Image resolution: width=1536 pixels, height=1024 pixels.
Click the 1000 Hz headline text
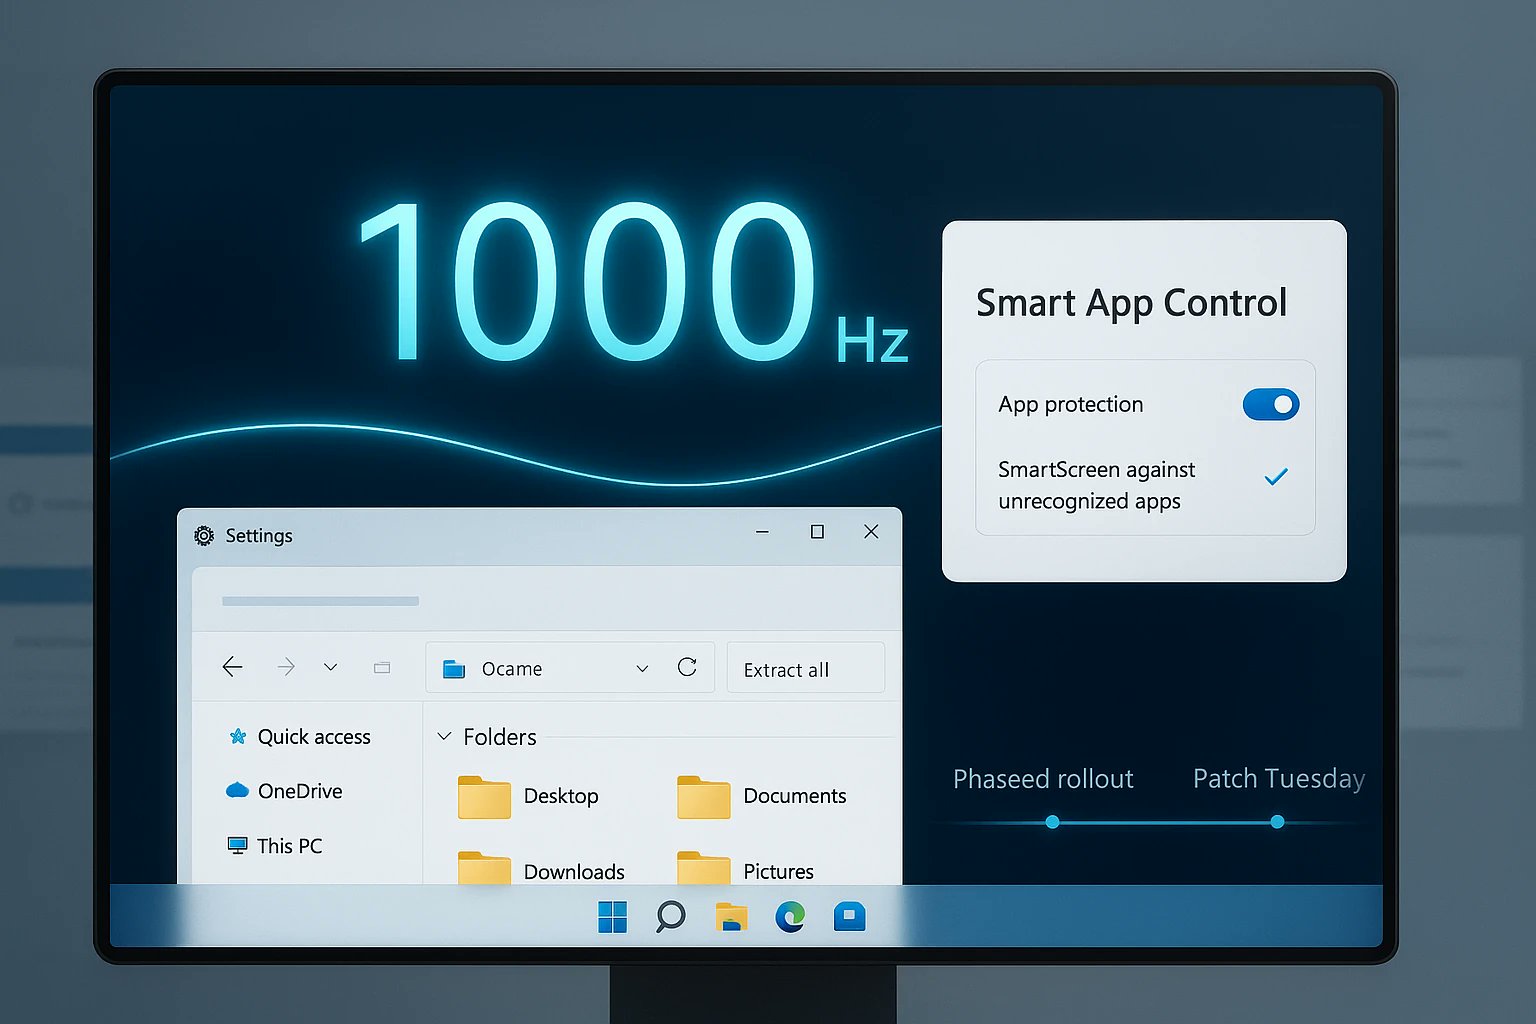[632, 282]
